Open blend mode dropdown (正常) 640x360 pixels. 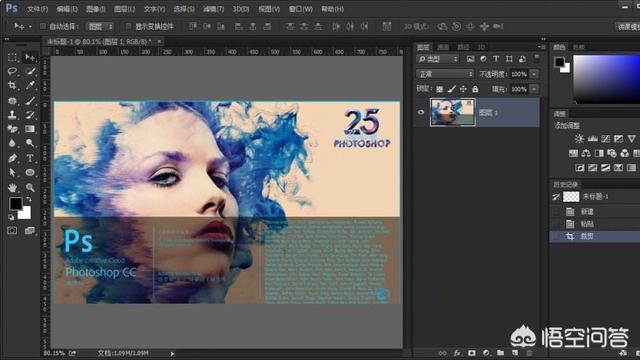click(445, 74)
